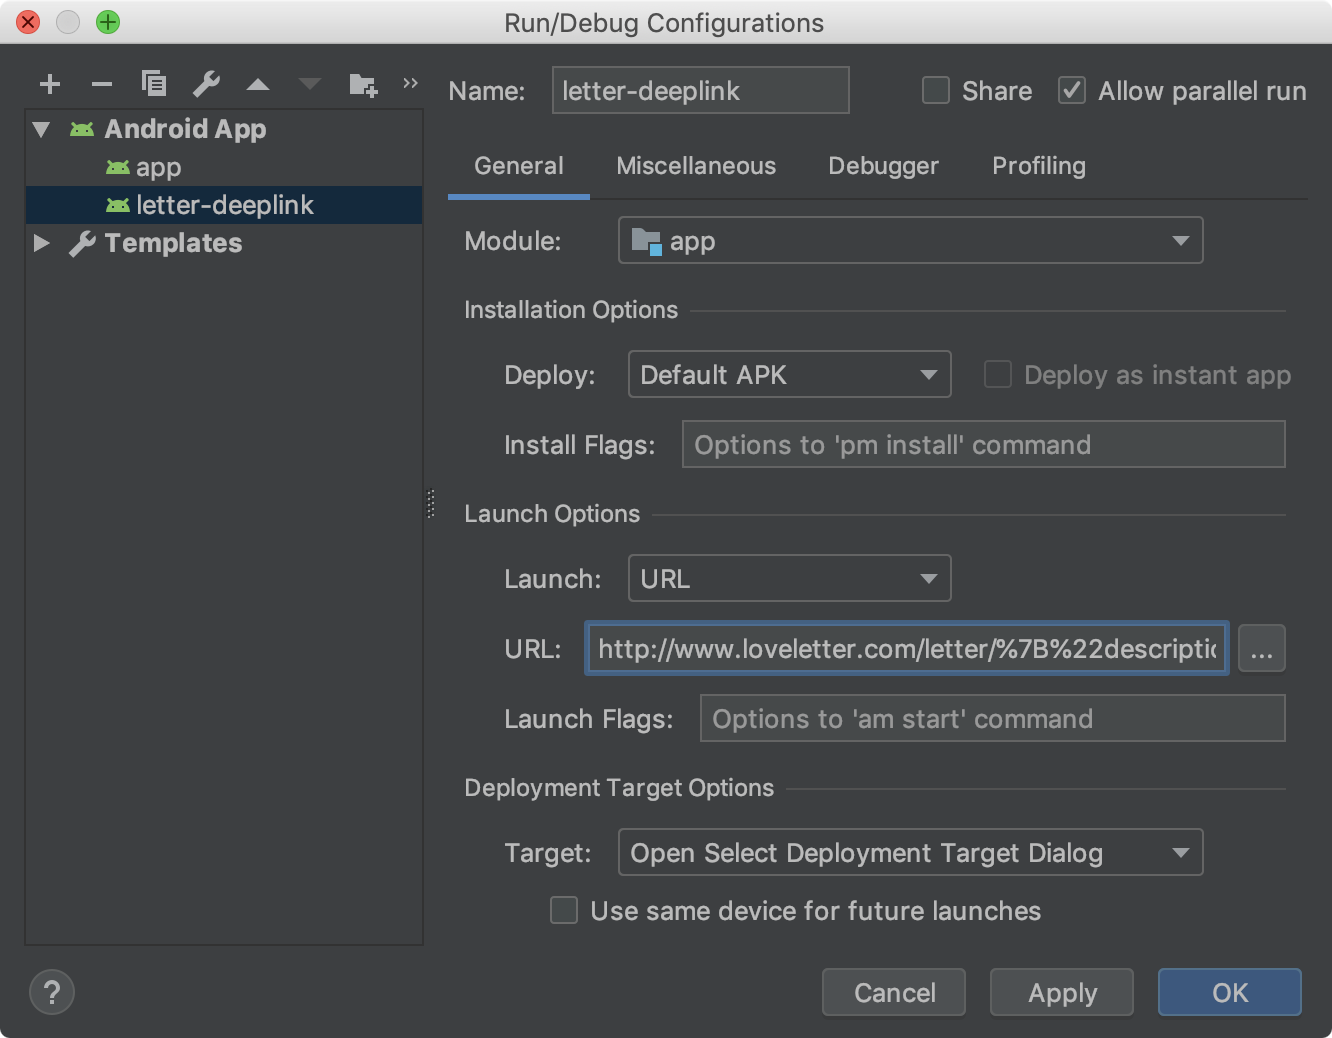The image size is (1332, 1038).
Task: Switch to the Miscellaneous tab
Action: 696,166
